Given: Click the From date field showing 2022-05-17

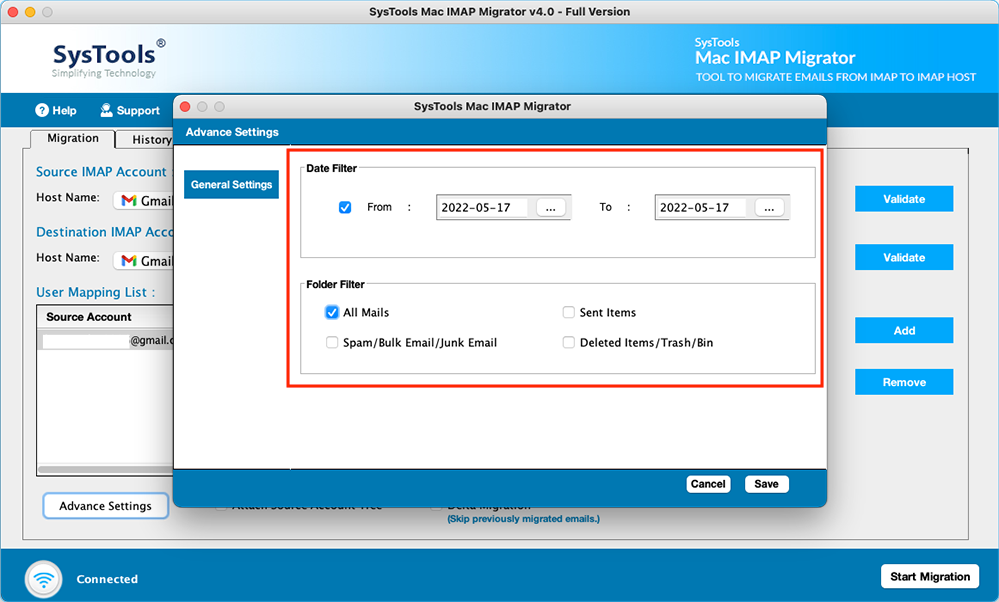Looking at the screenshot, I should pos(482,208).
